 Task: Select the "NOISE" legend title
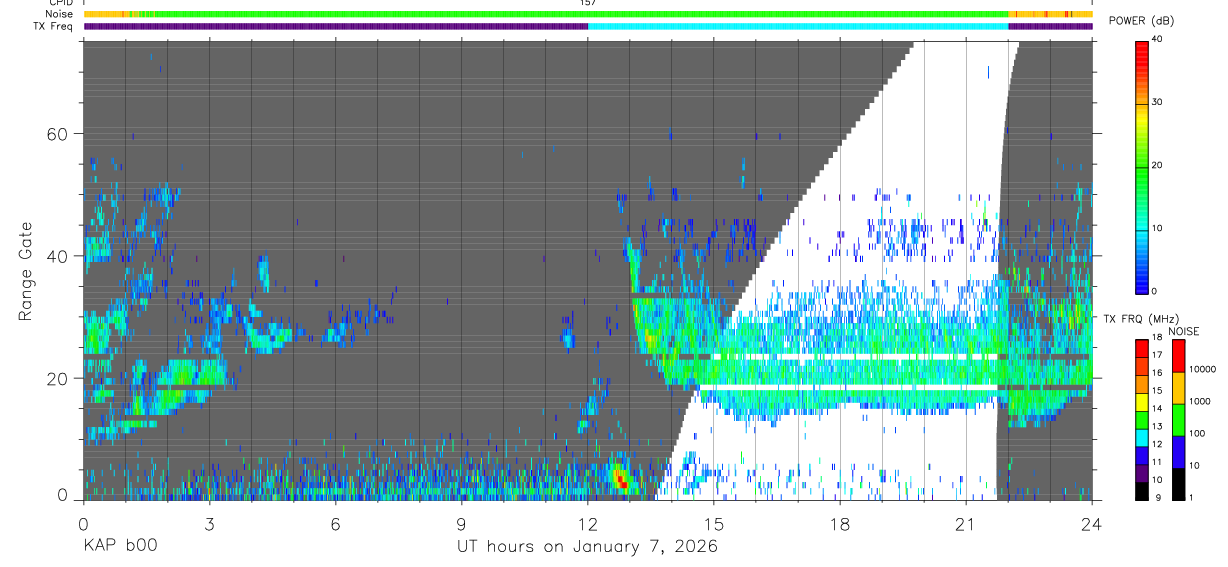(1185, 331)
